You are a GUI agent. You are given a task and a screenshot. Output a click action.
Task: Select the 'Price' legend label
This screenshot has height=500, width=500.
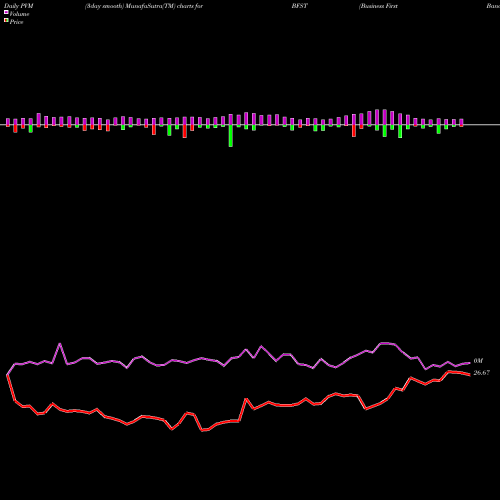16,22
